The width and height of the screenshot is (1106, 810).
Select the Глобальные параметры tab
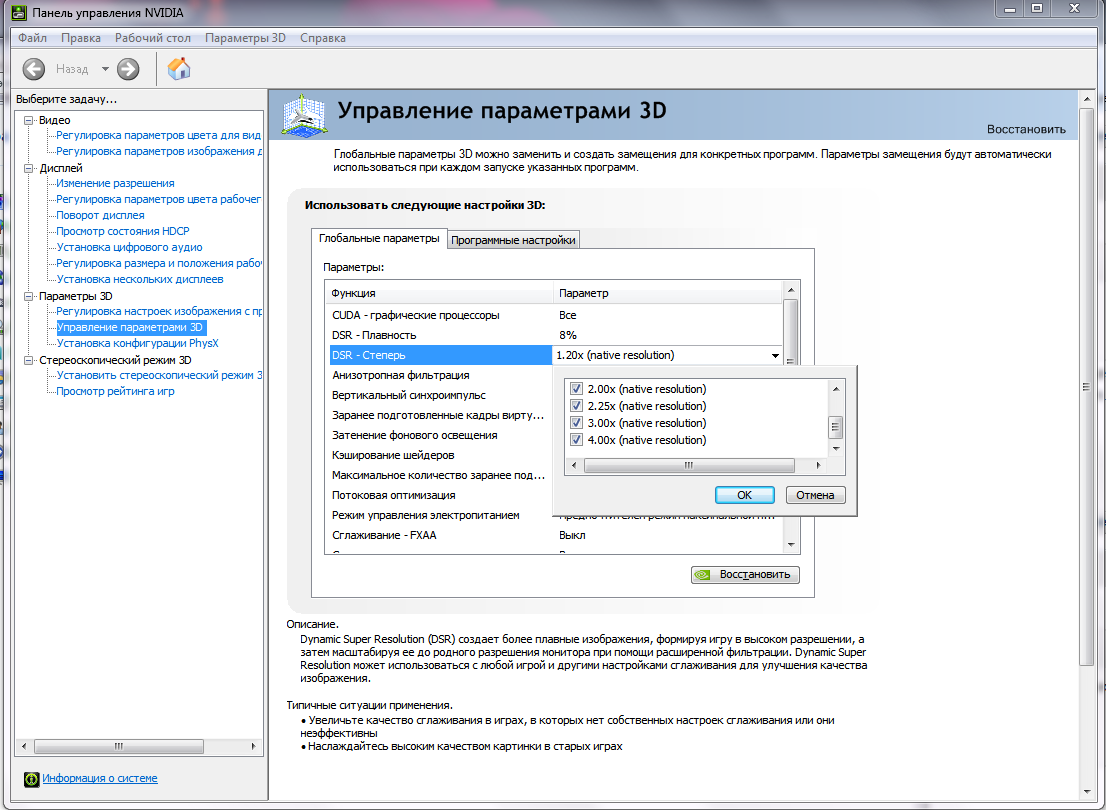tap(379, 238)
